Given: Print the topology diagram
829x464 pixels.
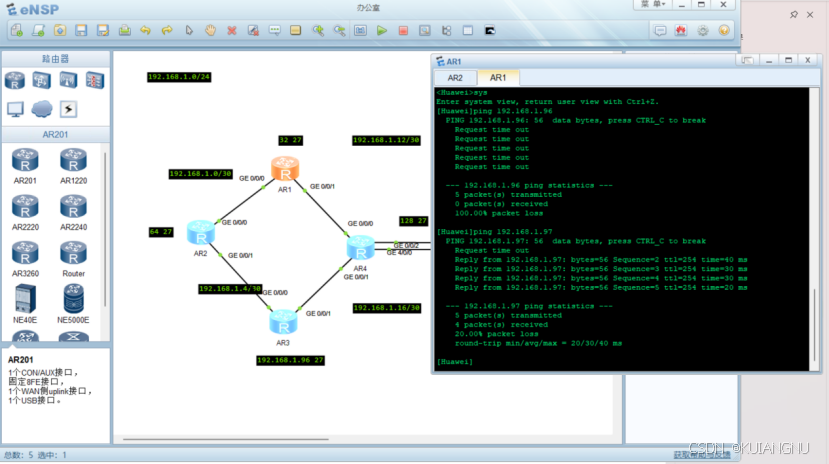Looking at the screenshot, I should pos(124,31).
